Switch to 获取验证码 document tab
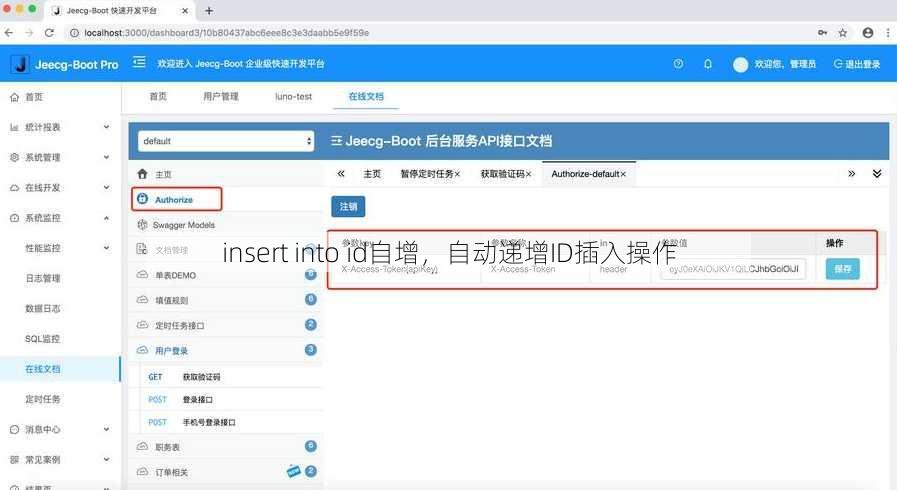The height and width of the screenshot is (490, 897). [x=502, y=174]
